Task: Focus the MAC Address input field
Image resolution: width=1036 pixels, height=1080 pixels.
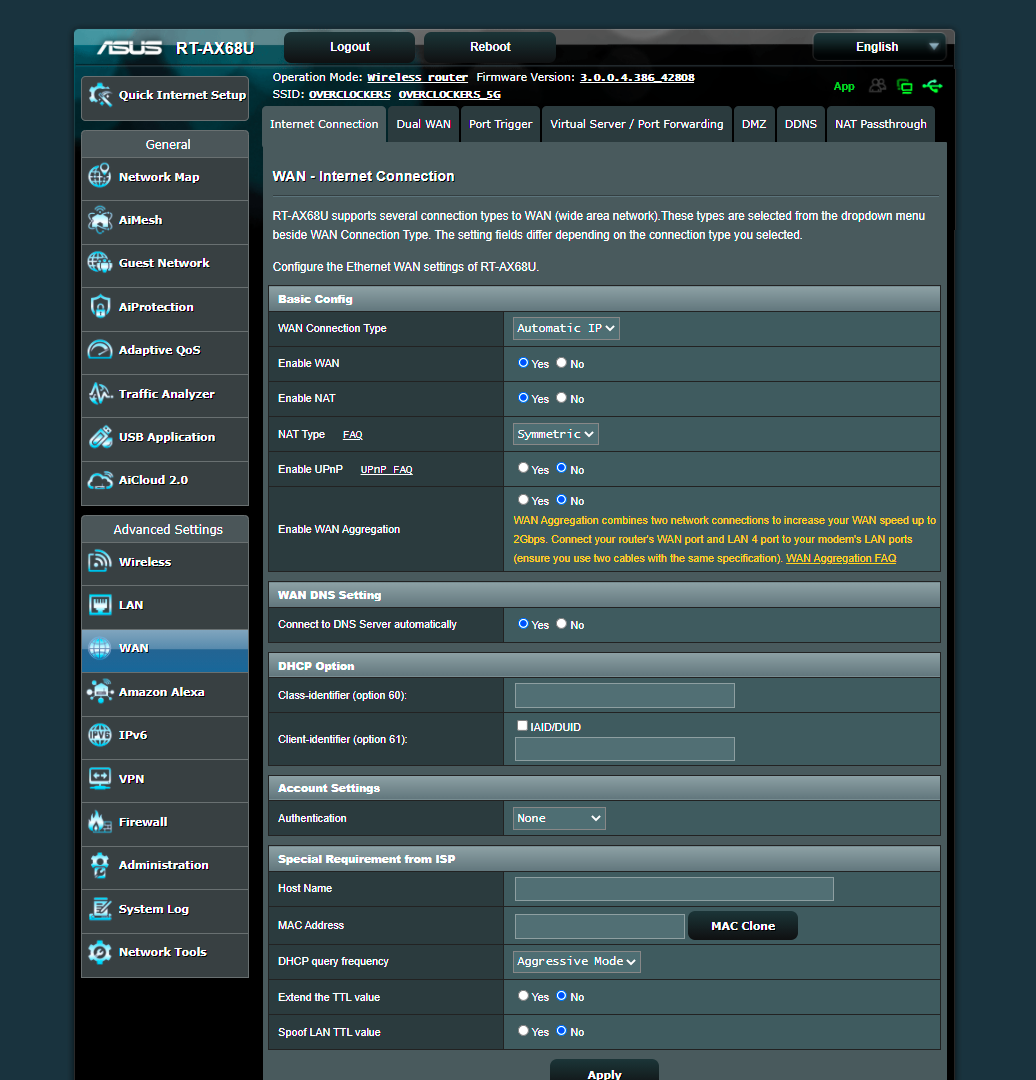Action: coord(600,926)
